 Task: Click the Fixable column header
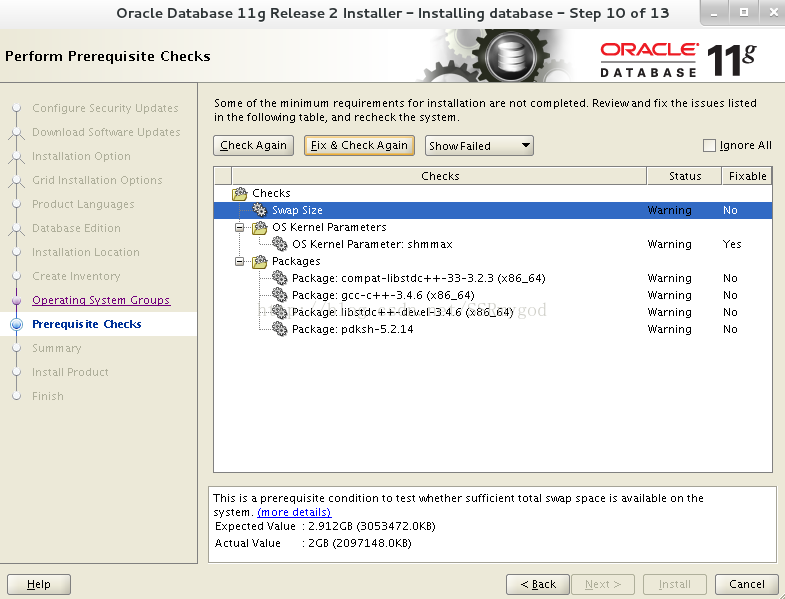click(x=747, y=176)
